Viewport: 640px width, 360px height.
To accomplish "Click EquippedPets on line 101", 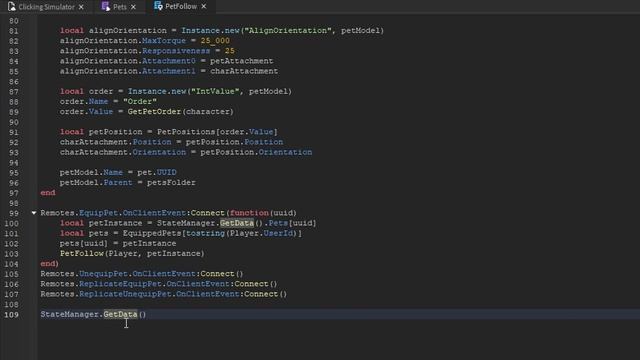I will pyautogui.click(x=152, y=233).
